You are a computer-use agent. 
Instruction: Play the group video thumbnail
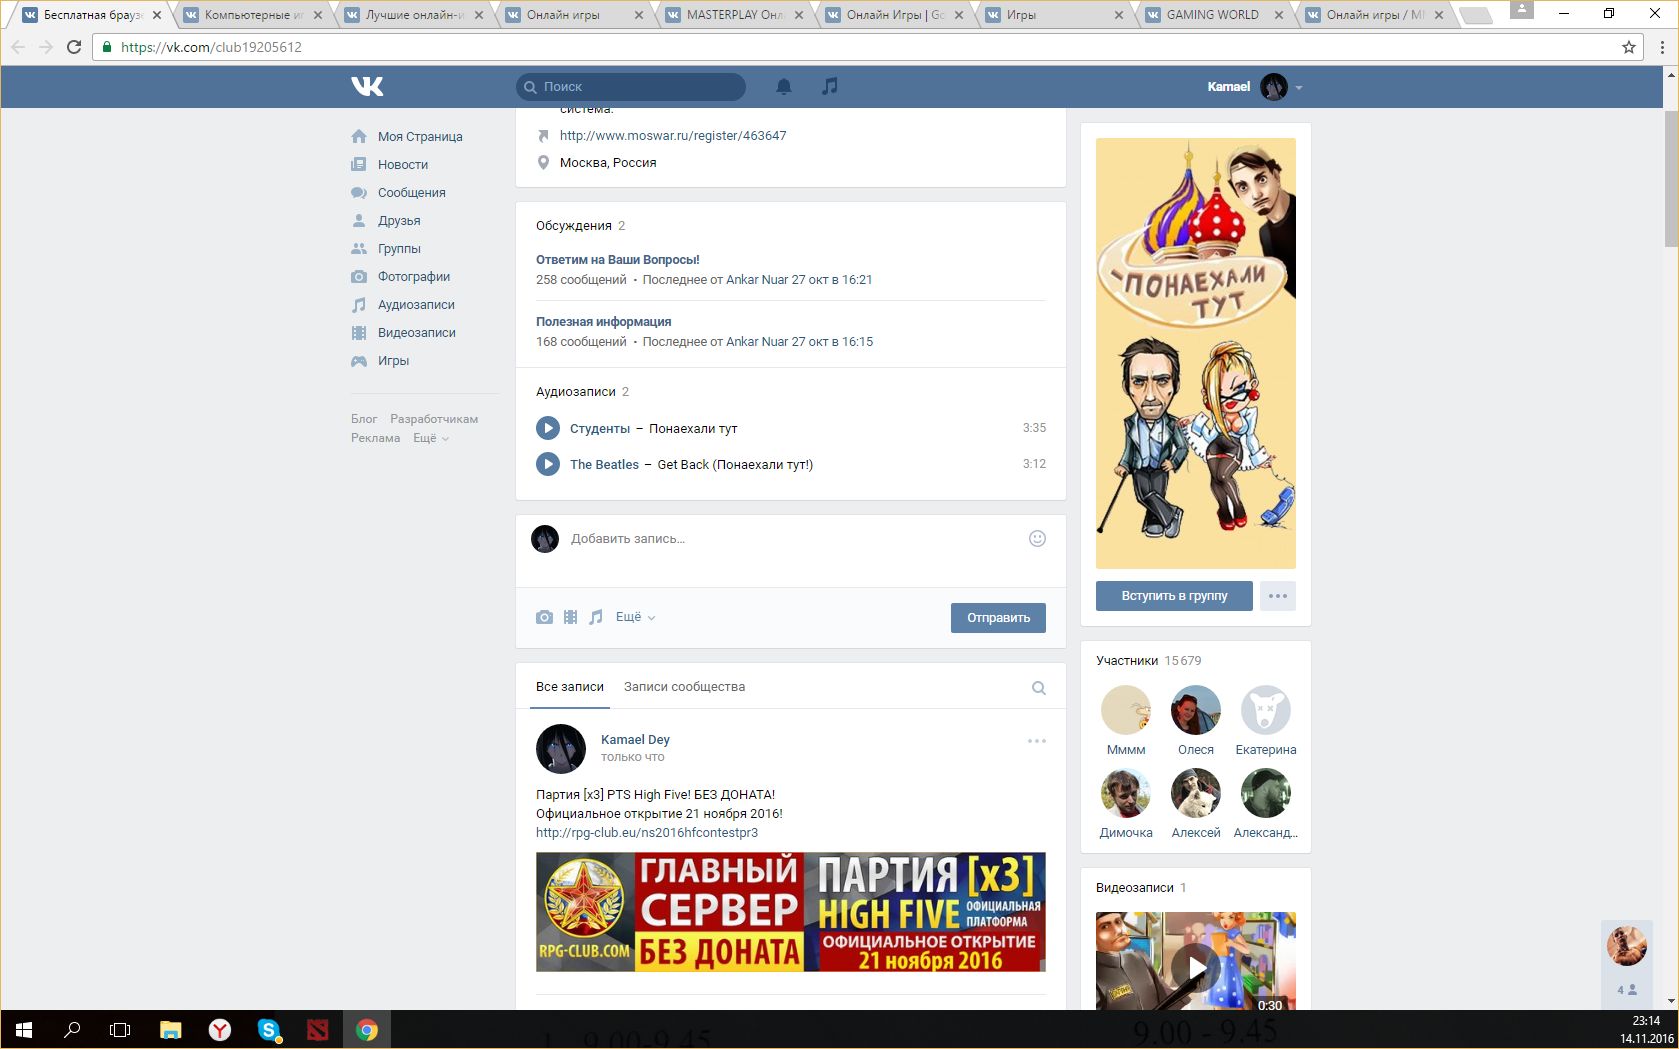tap(1196, 961)
